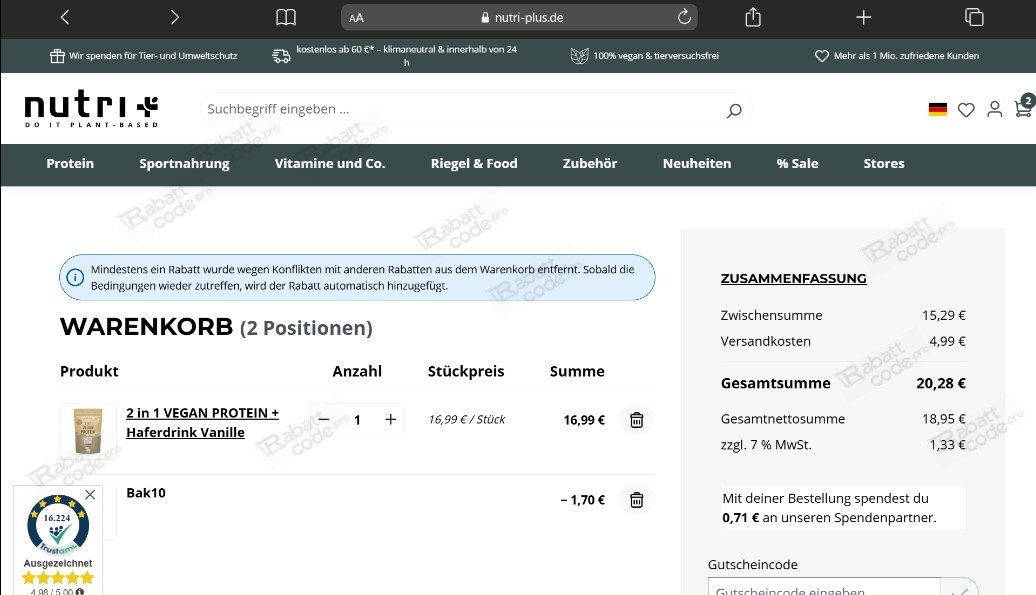
Task: Remove the Bak10 discount with trash icon
Action: [636, 500]
